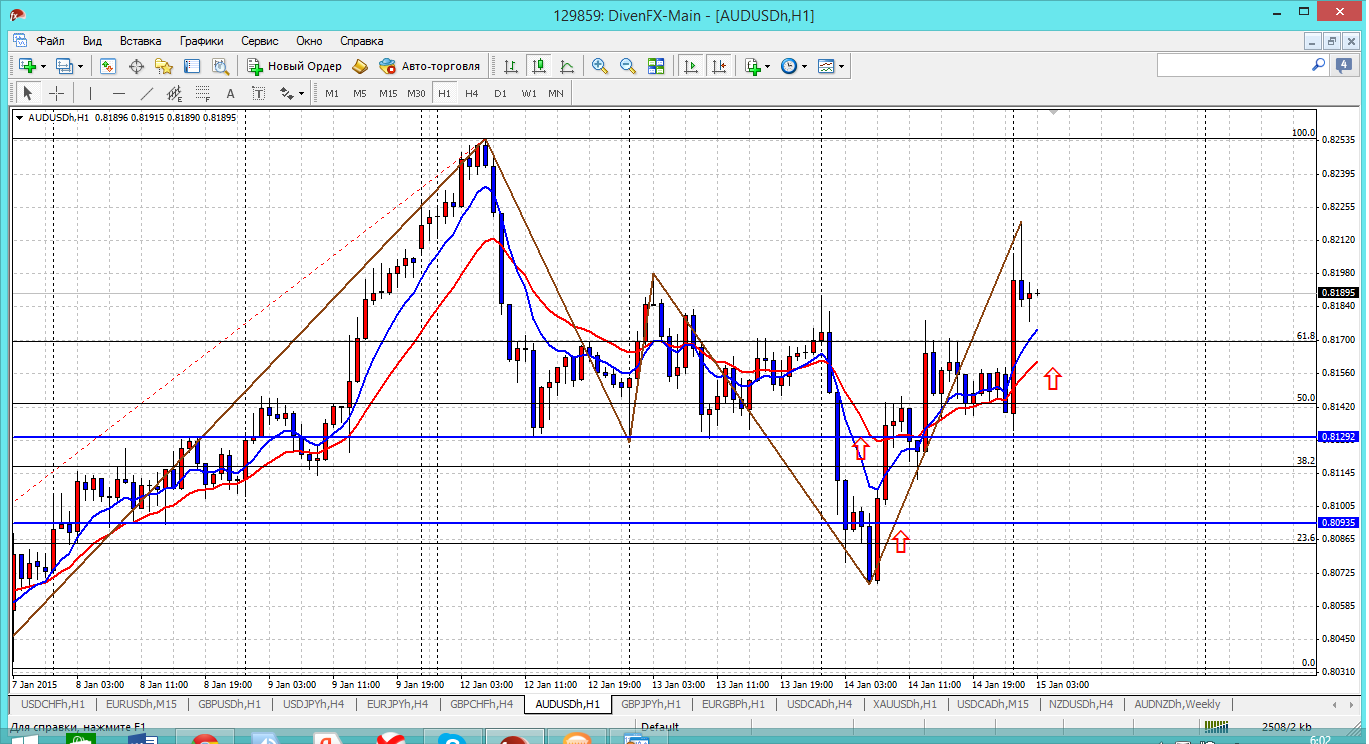Expand the AUDUSDh,H1 chart title arrow
This screenshot has height=744, width=1369.
(x=20, y=118)
